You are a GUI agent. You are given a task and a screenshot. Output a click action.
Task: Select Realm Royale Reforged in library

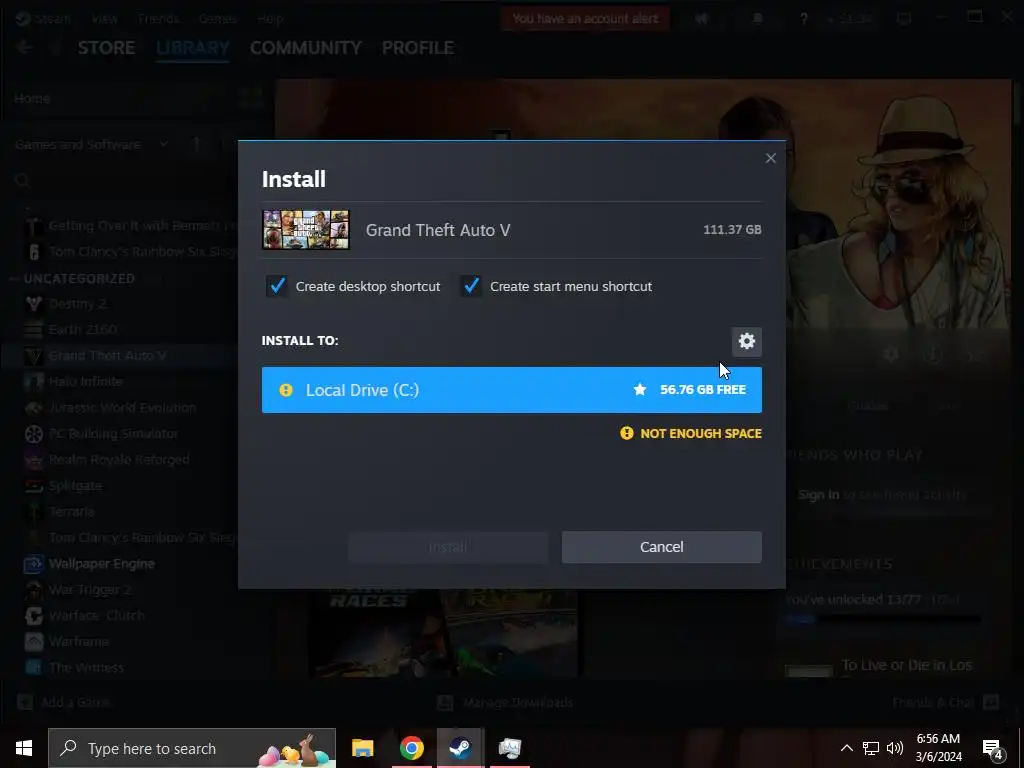coord(119,460)
